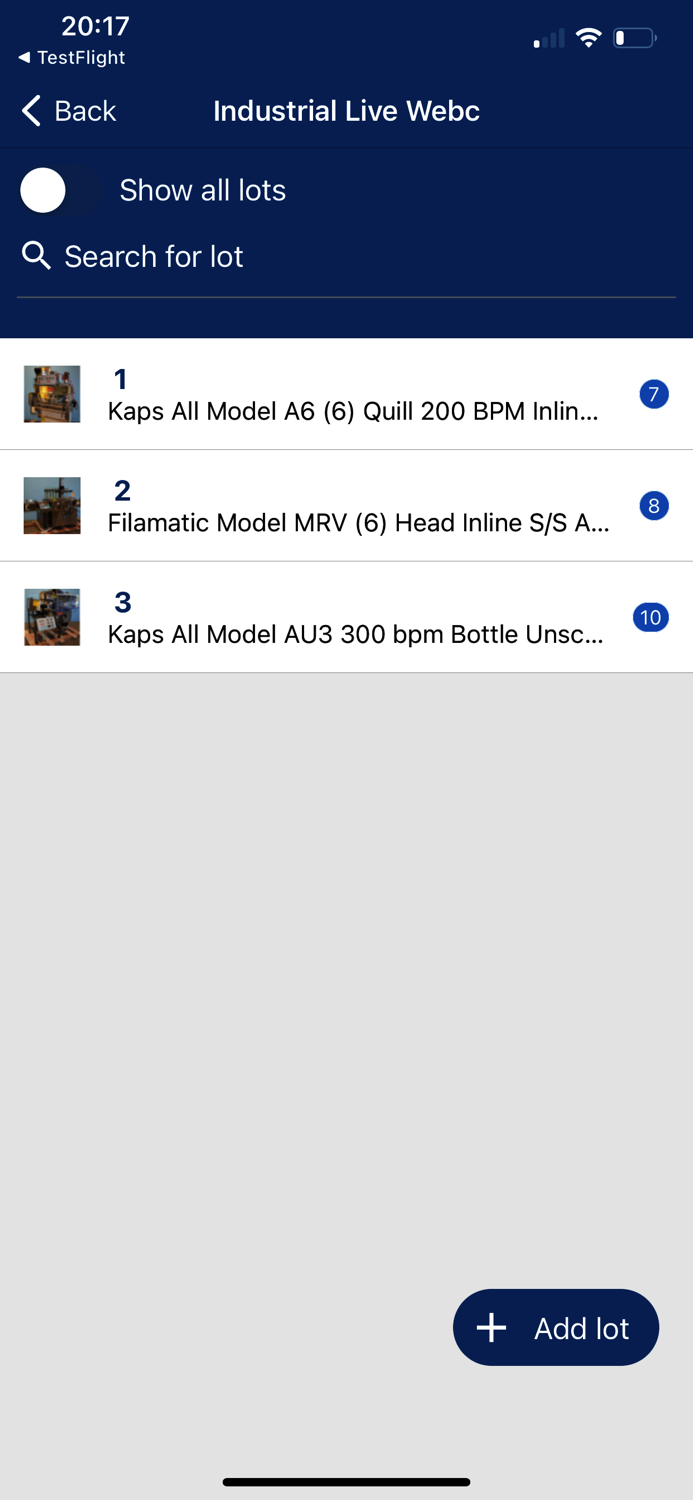
Task: Tap the Industrial Live Webc title
Action: coord(346,111)
